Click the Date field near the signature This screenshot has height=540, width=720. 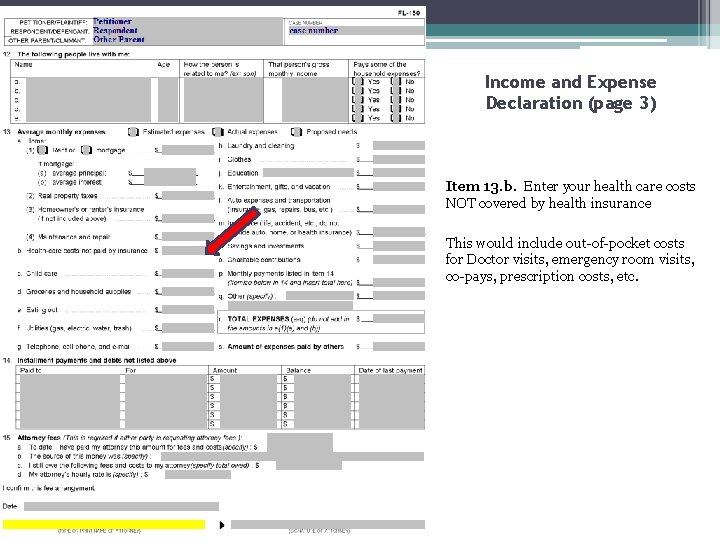point(121,506)
